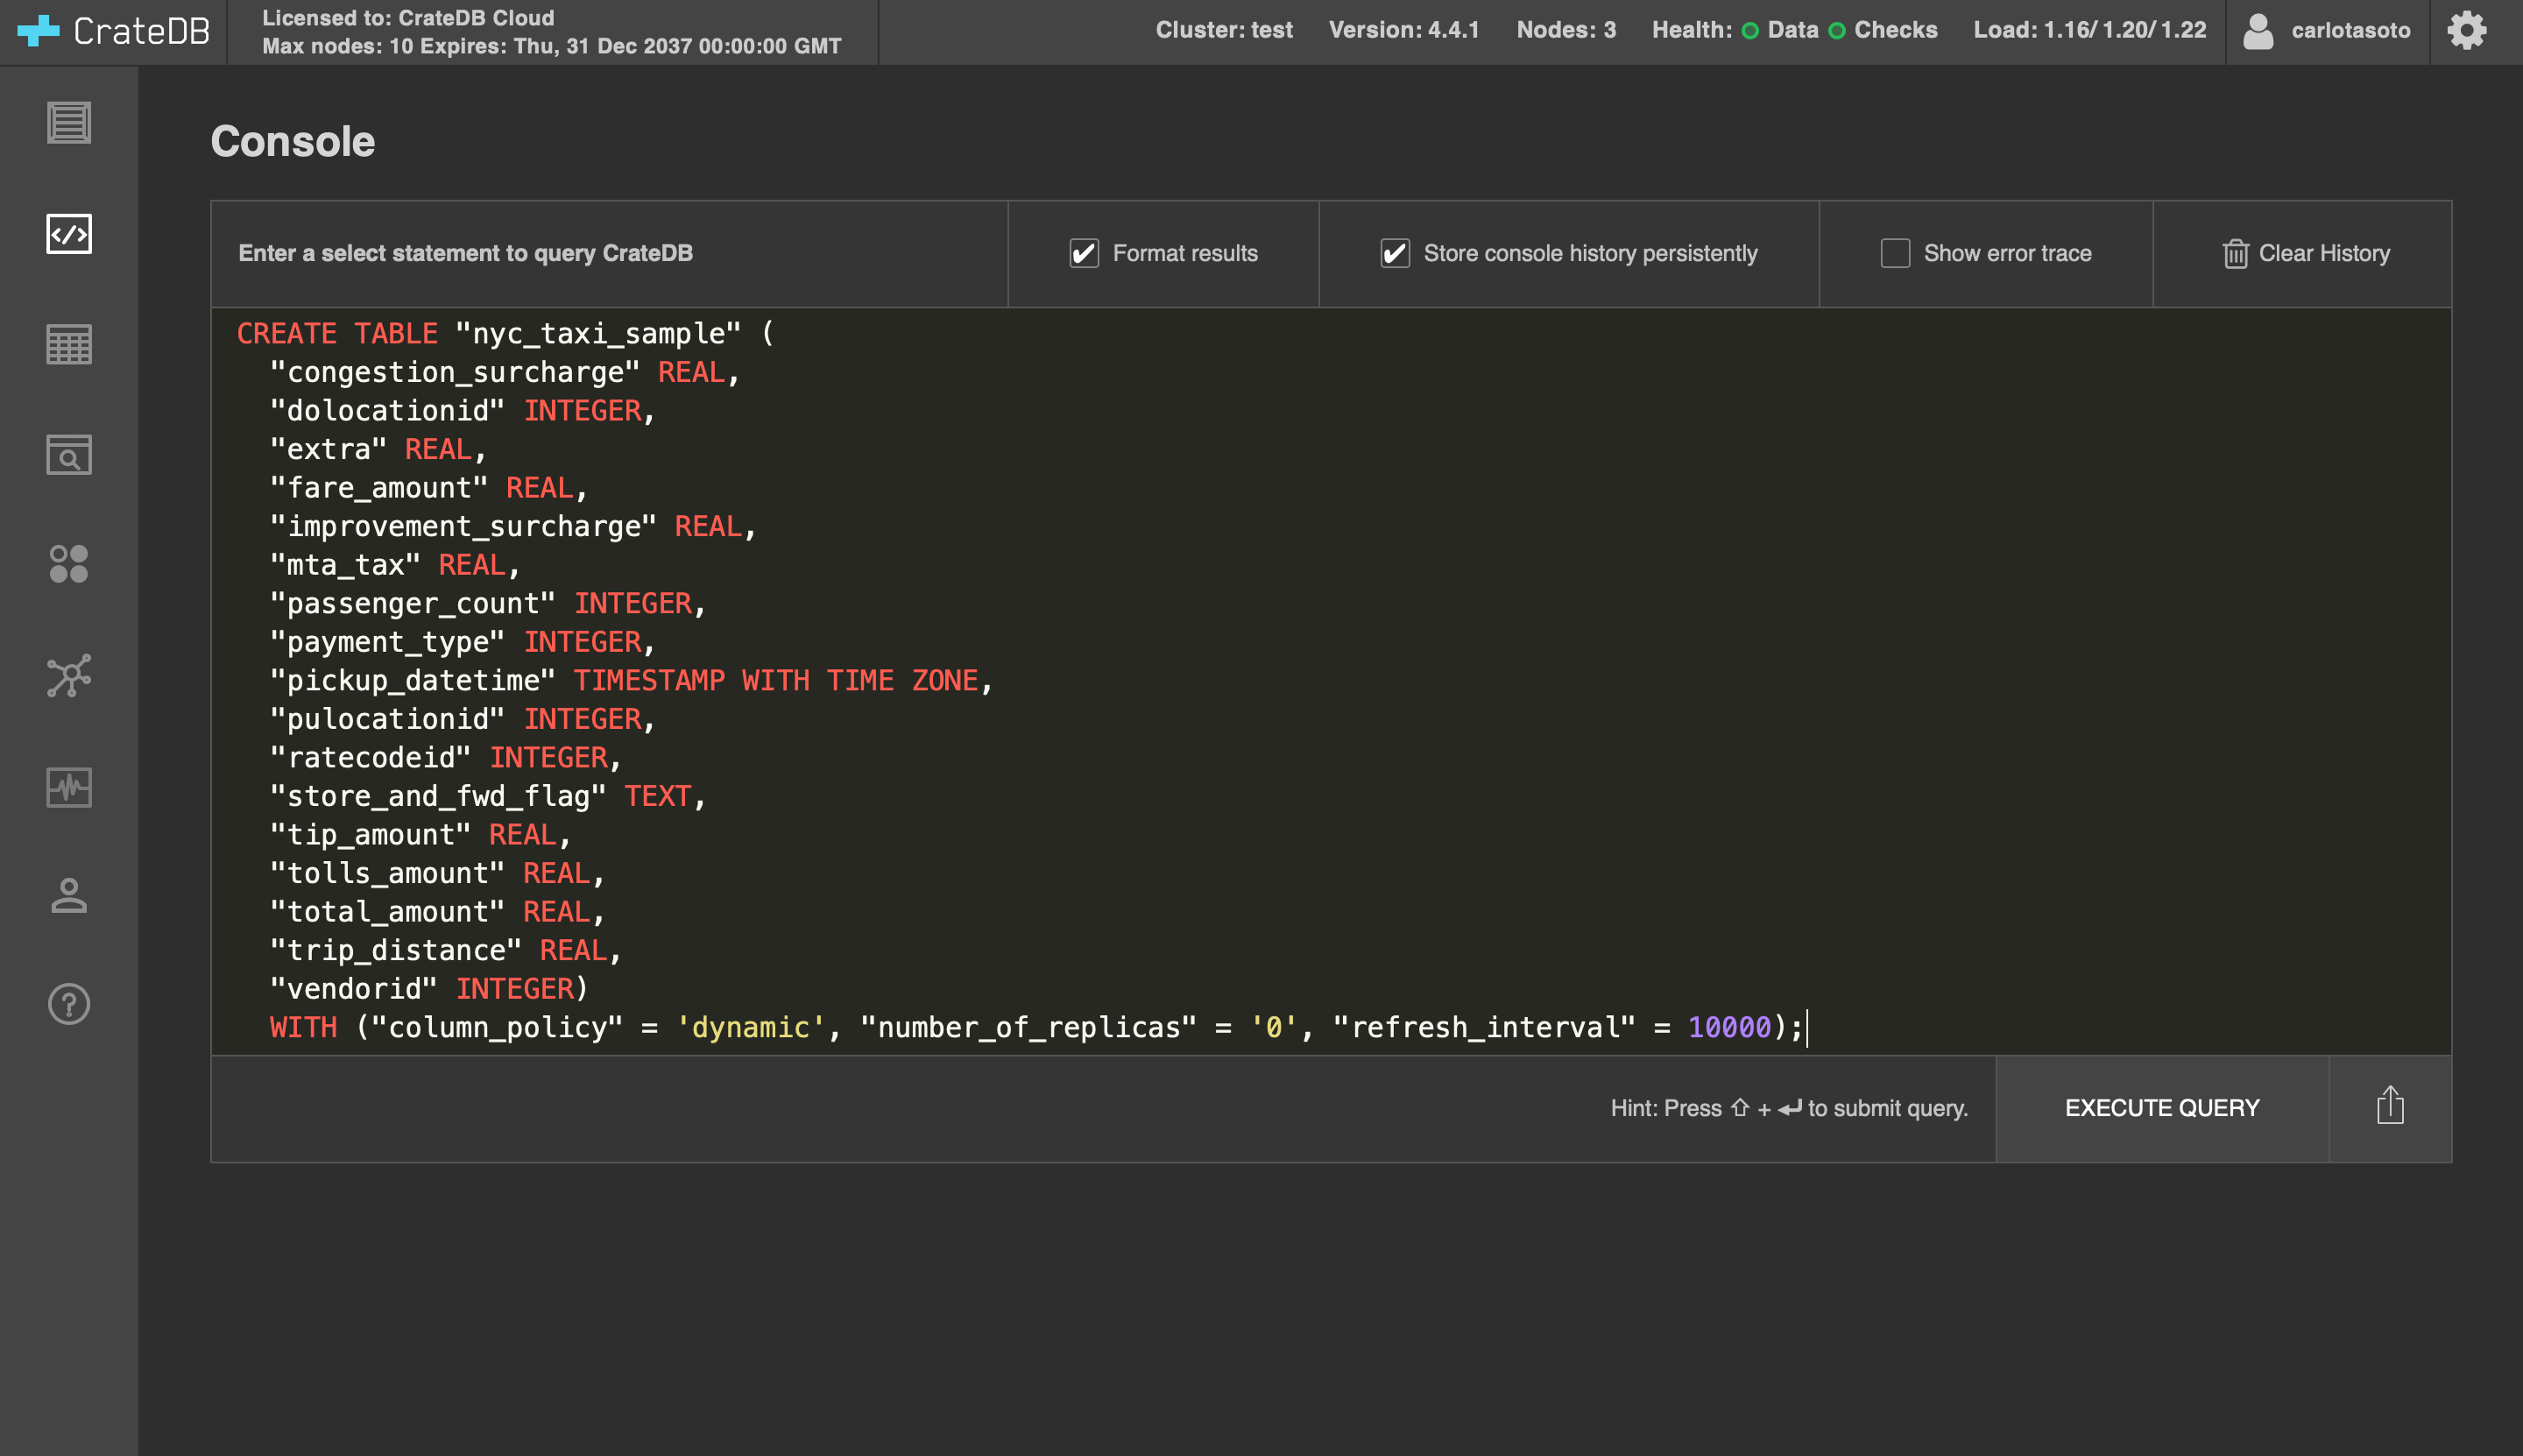Image resolution: width=2523 pixels, height=1456 pixels.
Task: Click the "nyc_taxi_sample" table name in the query
Action: click(598, 333)
